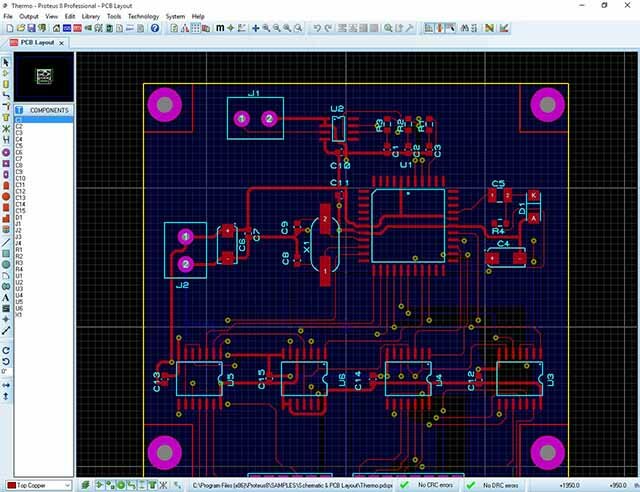Click crystal X1 on the PCB
Screen dimensions: 640x492
[325, 245]
